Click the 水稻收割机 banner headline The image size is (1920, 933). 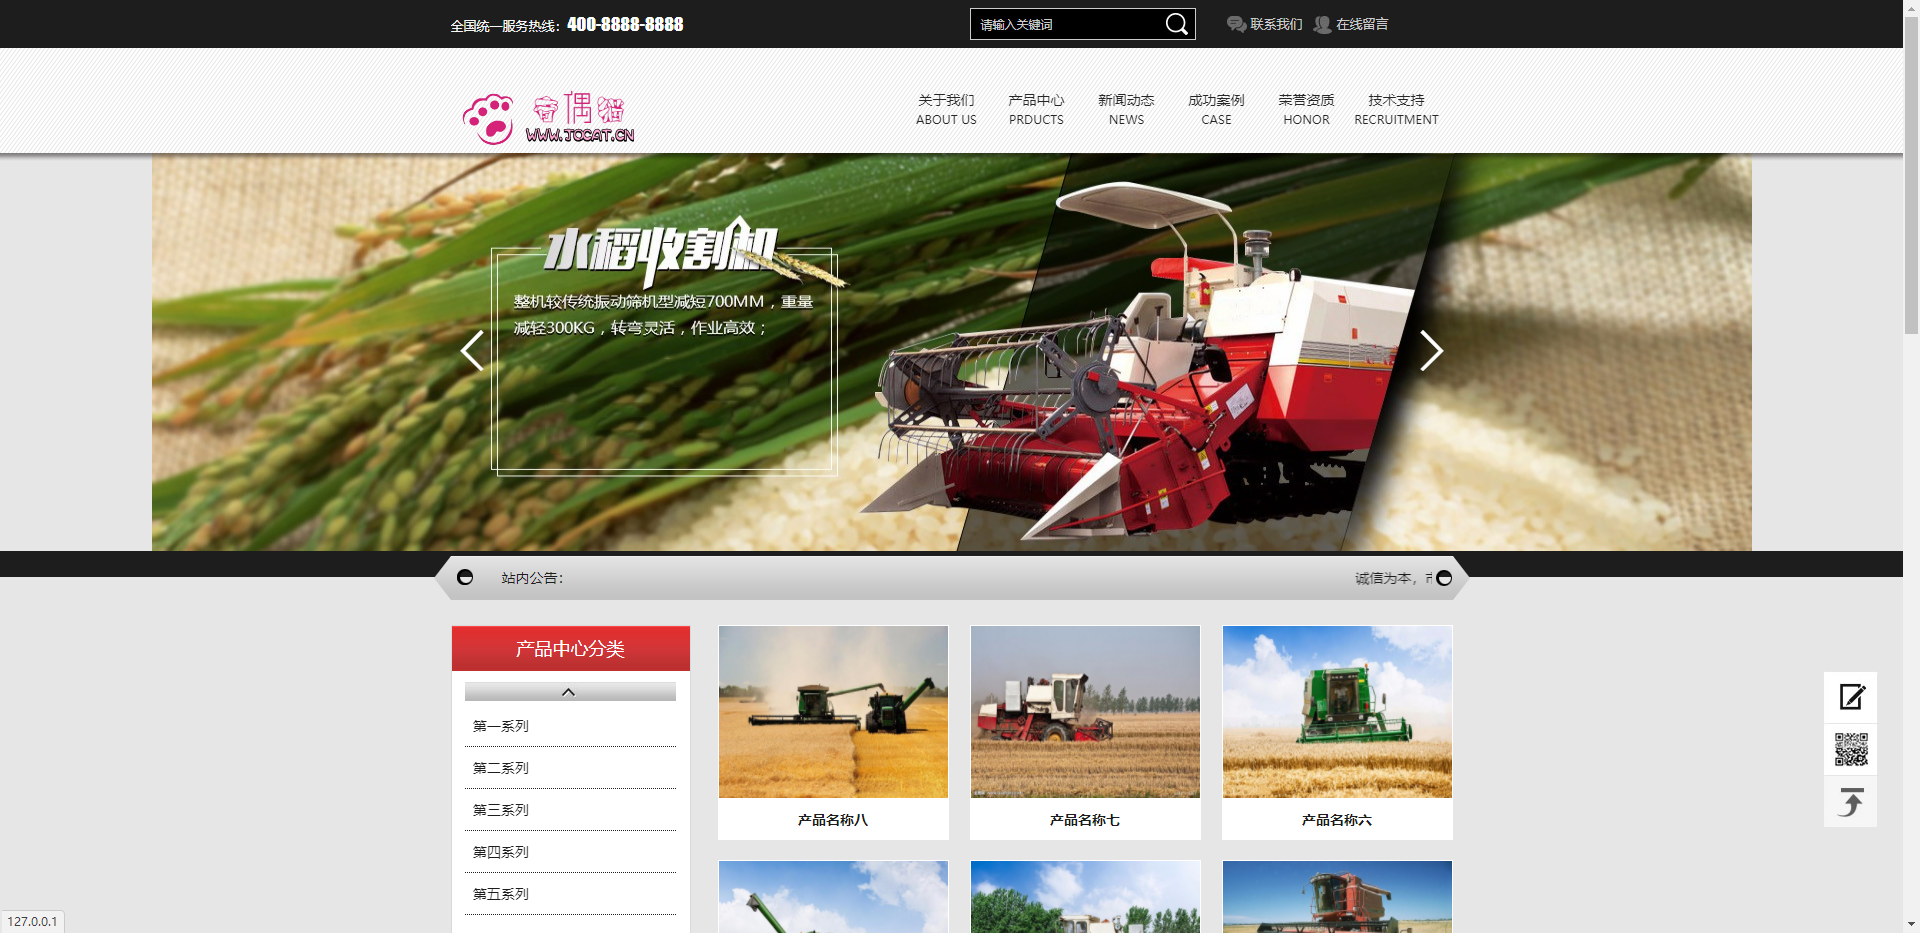click(660, 250)
